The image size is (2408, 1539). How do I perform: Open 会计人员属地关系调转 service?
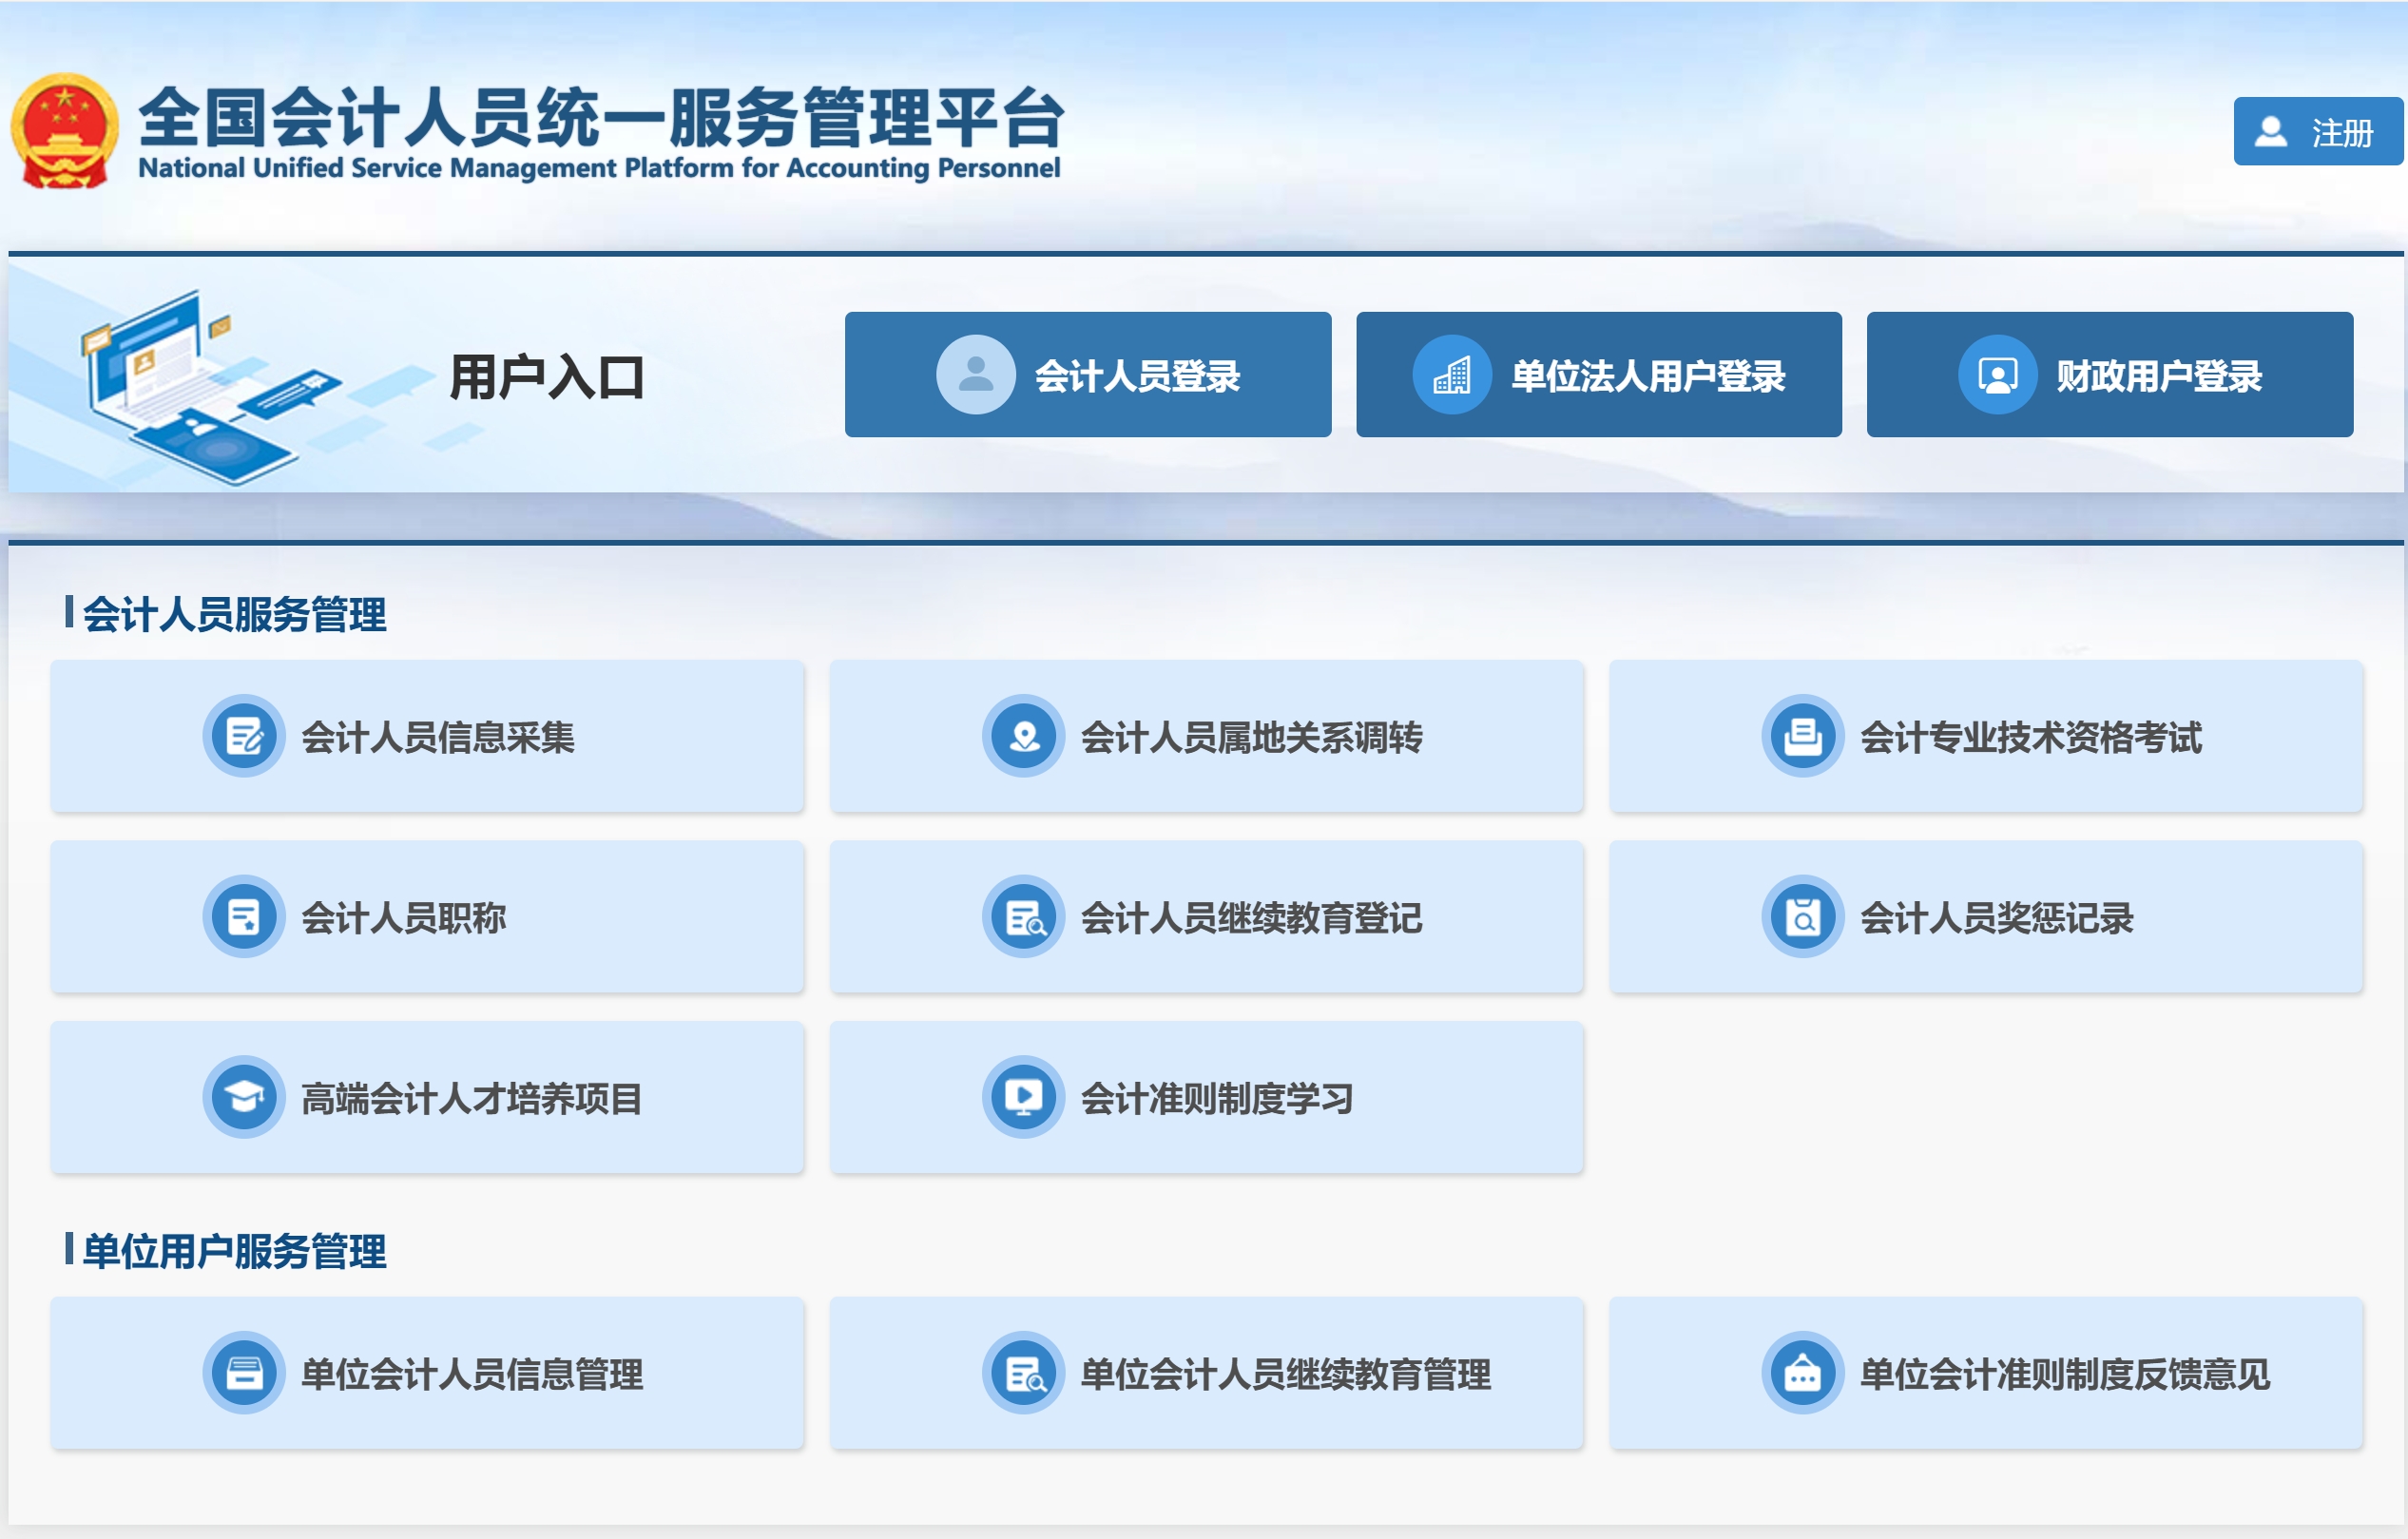(1206, 736)
